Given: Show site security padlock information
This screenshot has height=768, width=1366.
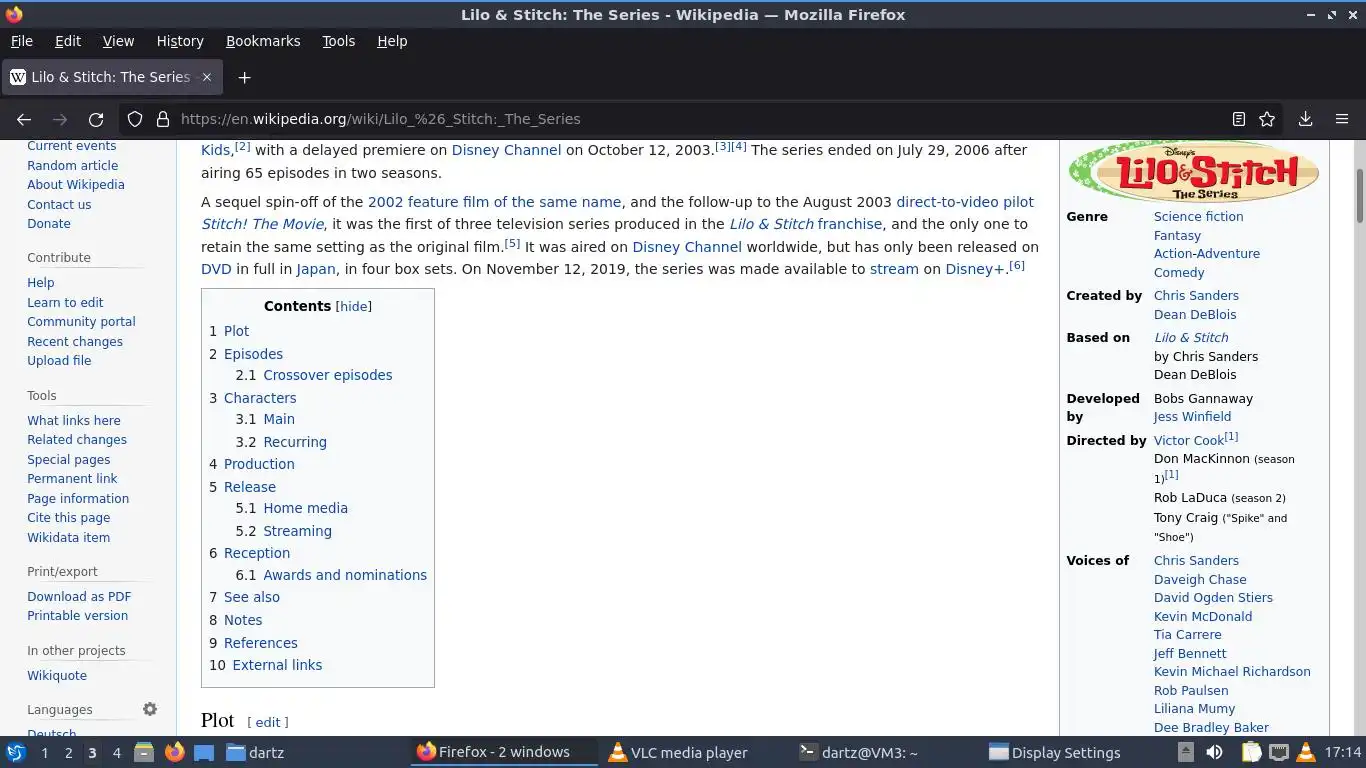Looking at the screenshot, I should (x=162, y=119).
